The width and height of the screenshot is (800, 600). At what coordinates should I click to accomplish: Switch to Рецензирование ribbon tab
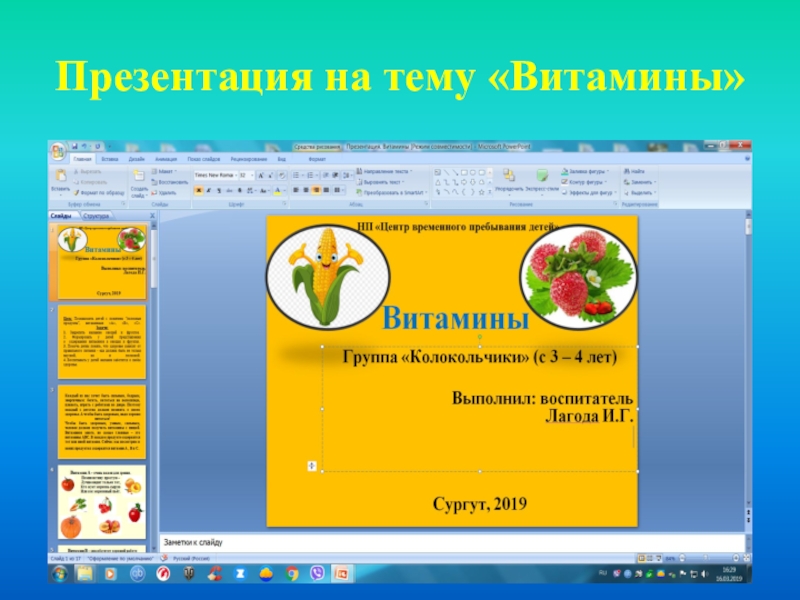pyautogui.click(x=248, y=159)
